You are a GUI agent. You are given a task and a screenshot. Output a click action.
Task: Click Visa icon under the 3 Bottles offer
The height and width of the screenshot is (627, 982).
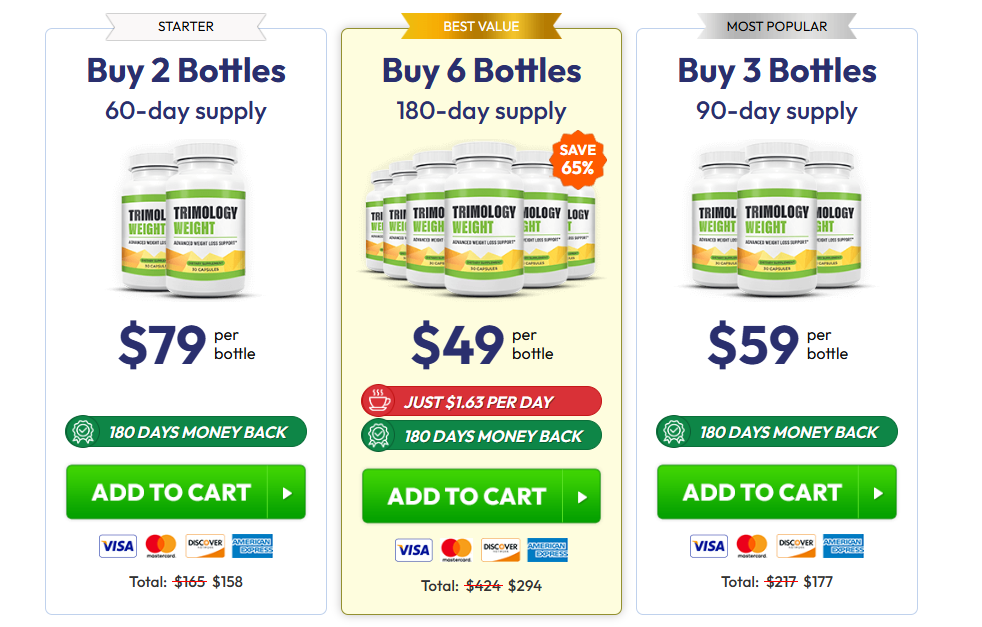pos(708,546)
